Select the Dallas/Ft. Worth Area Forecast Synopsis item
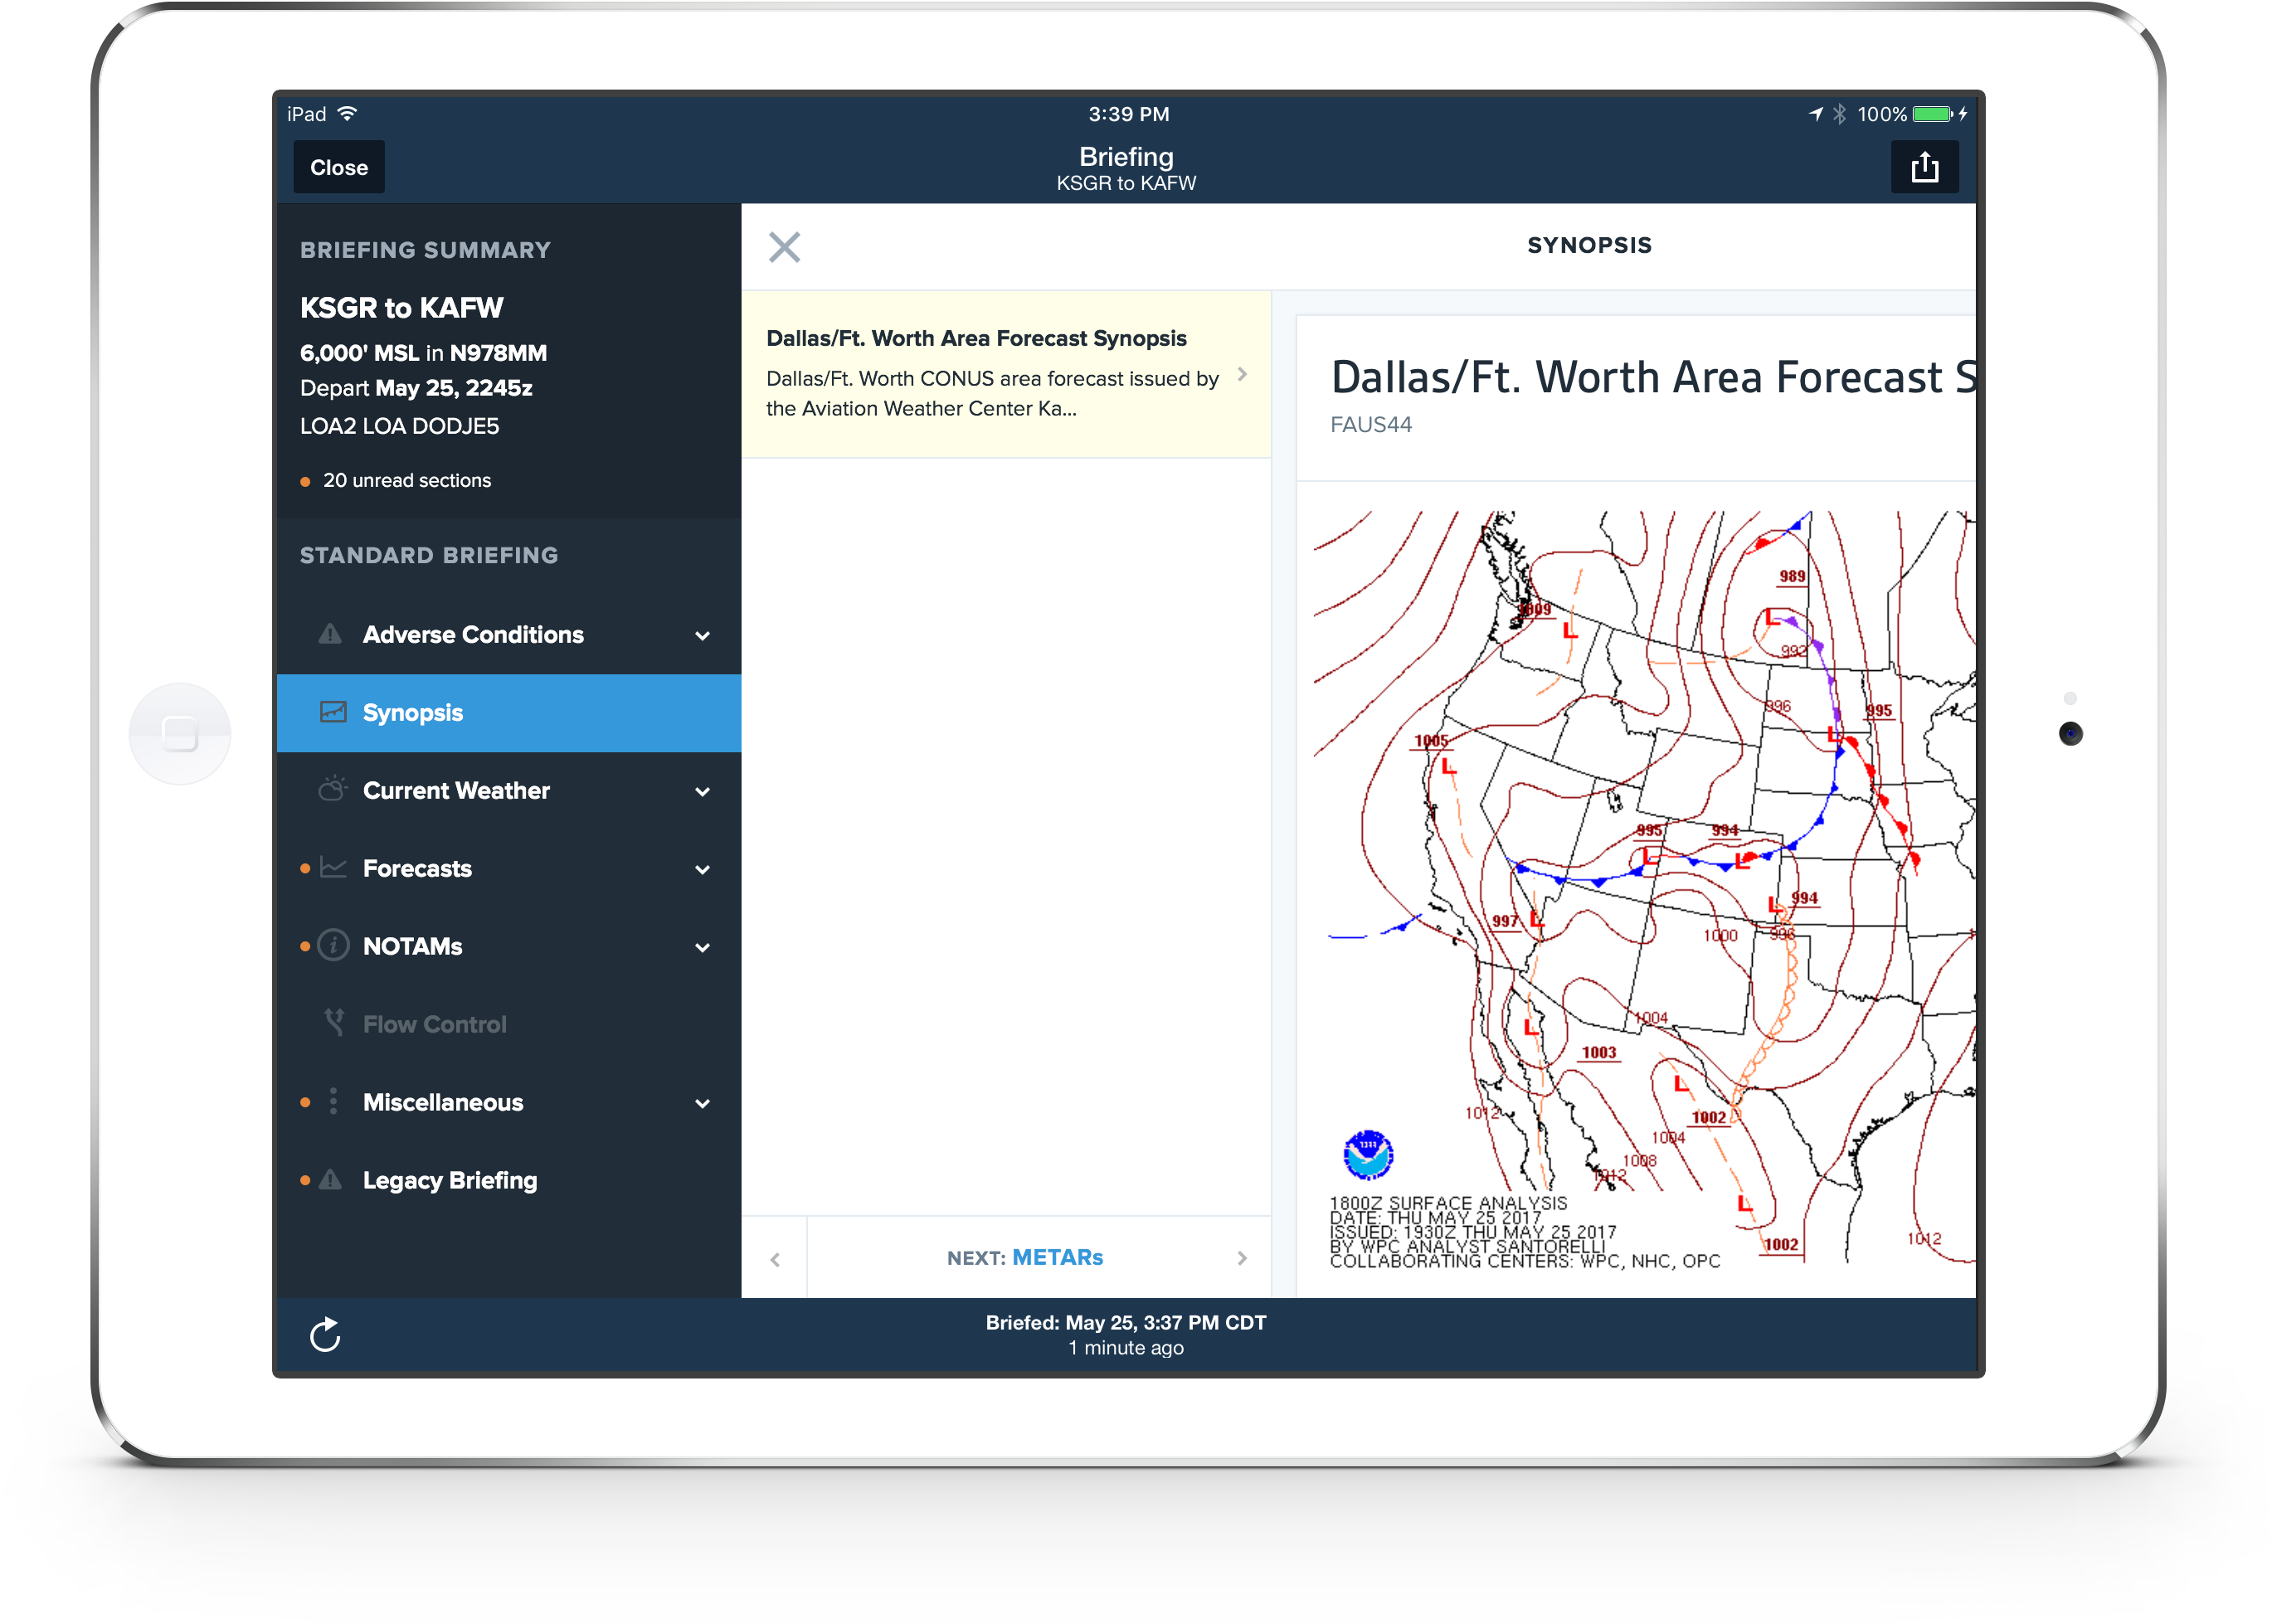 (x=1006, y=374)
